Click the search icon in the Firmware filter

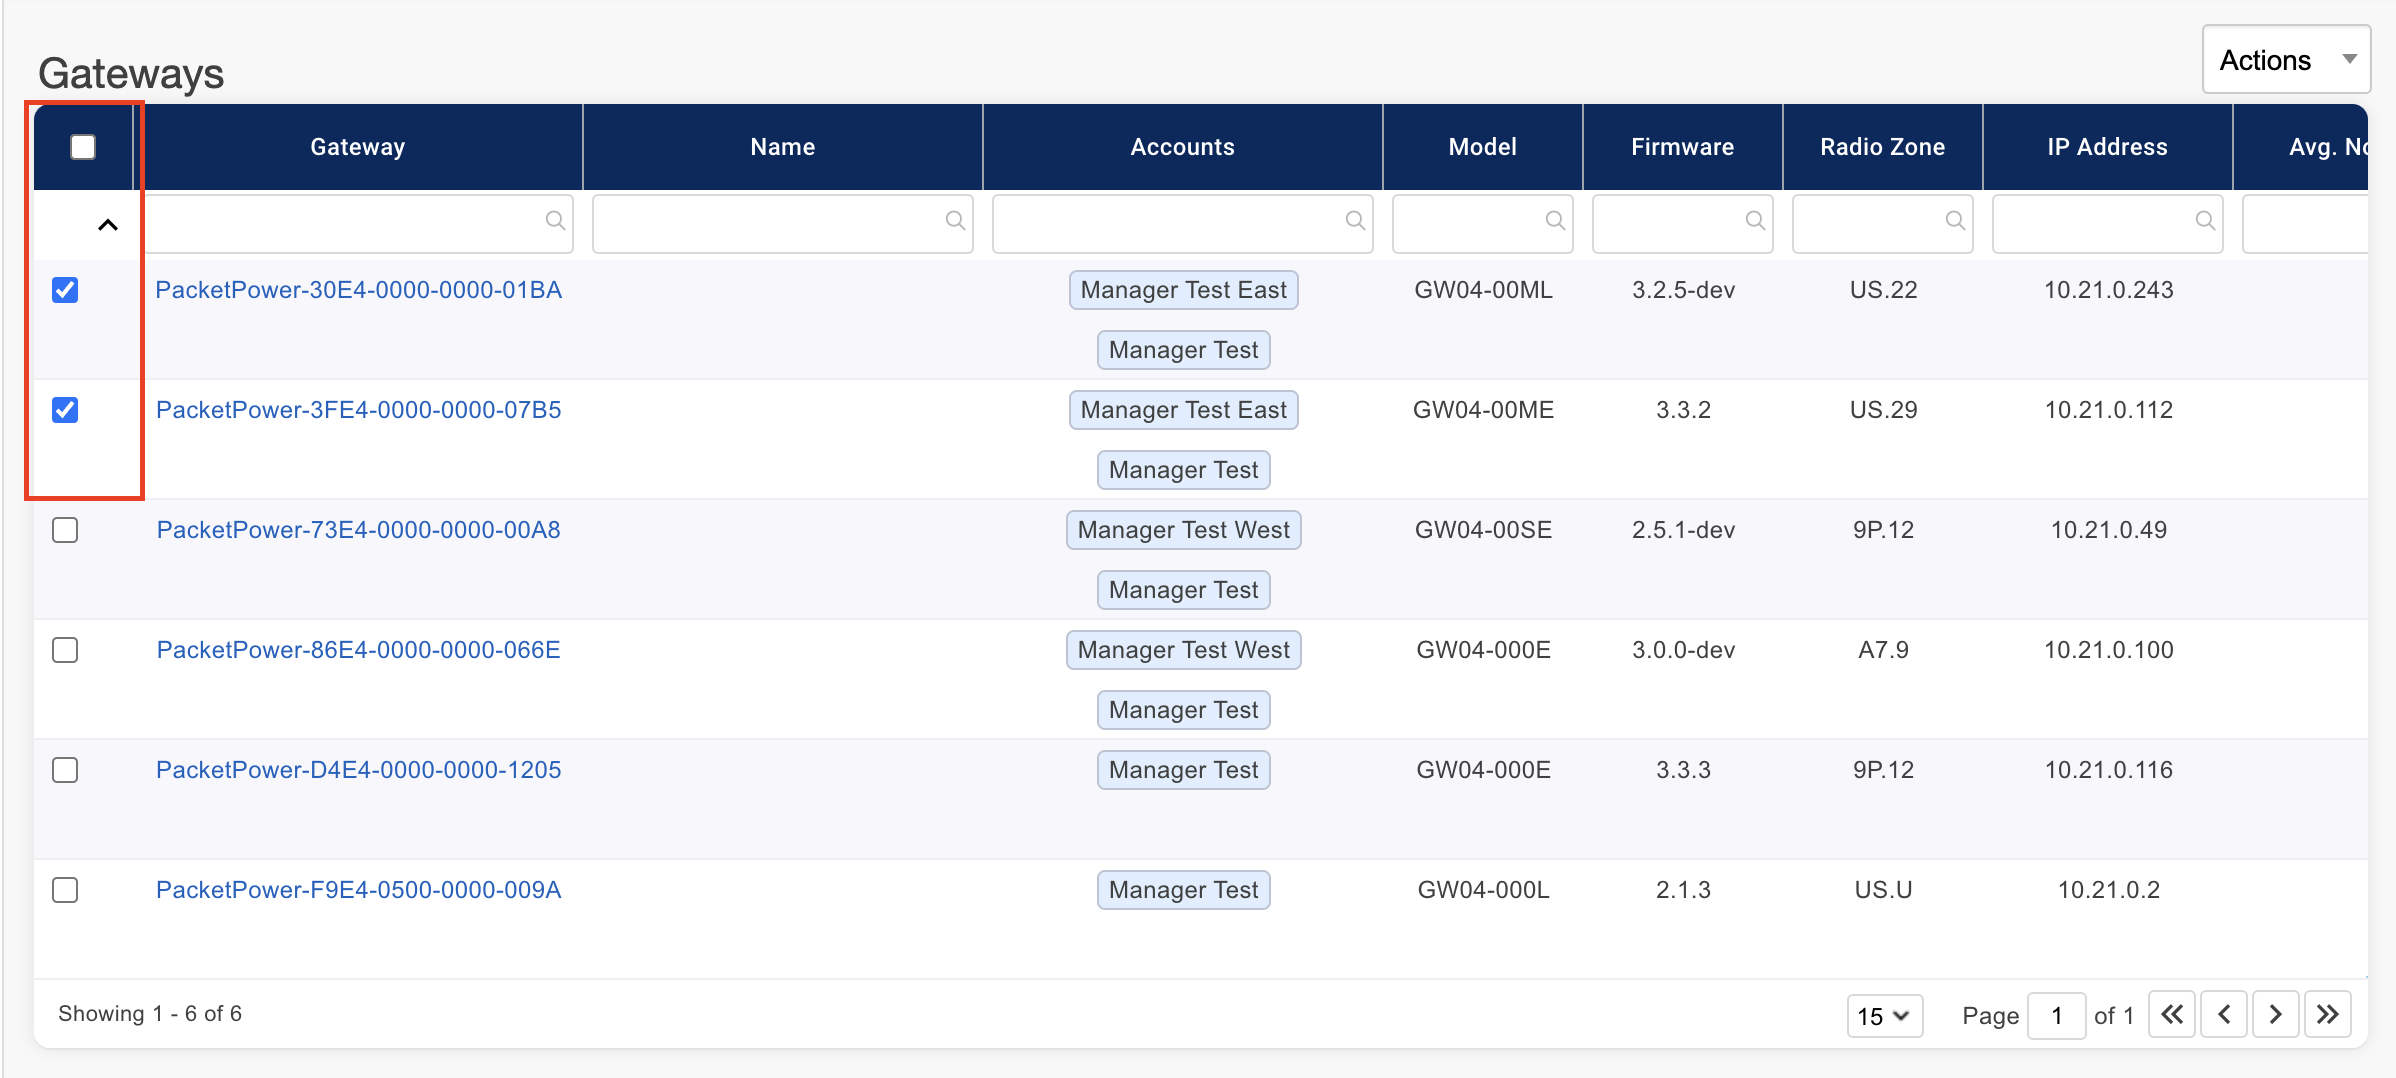coord(1755,221)
